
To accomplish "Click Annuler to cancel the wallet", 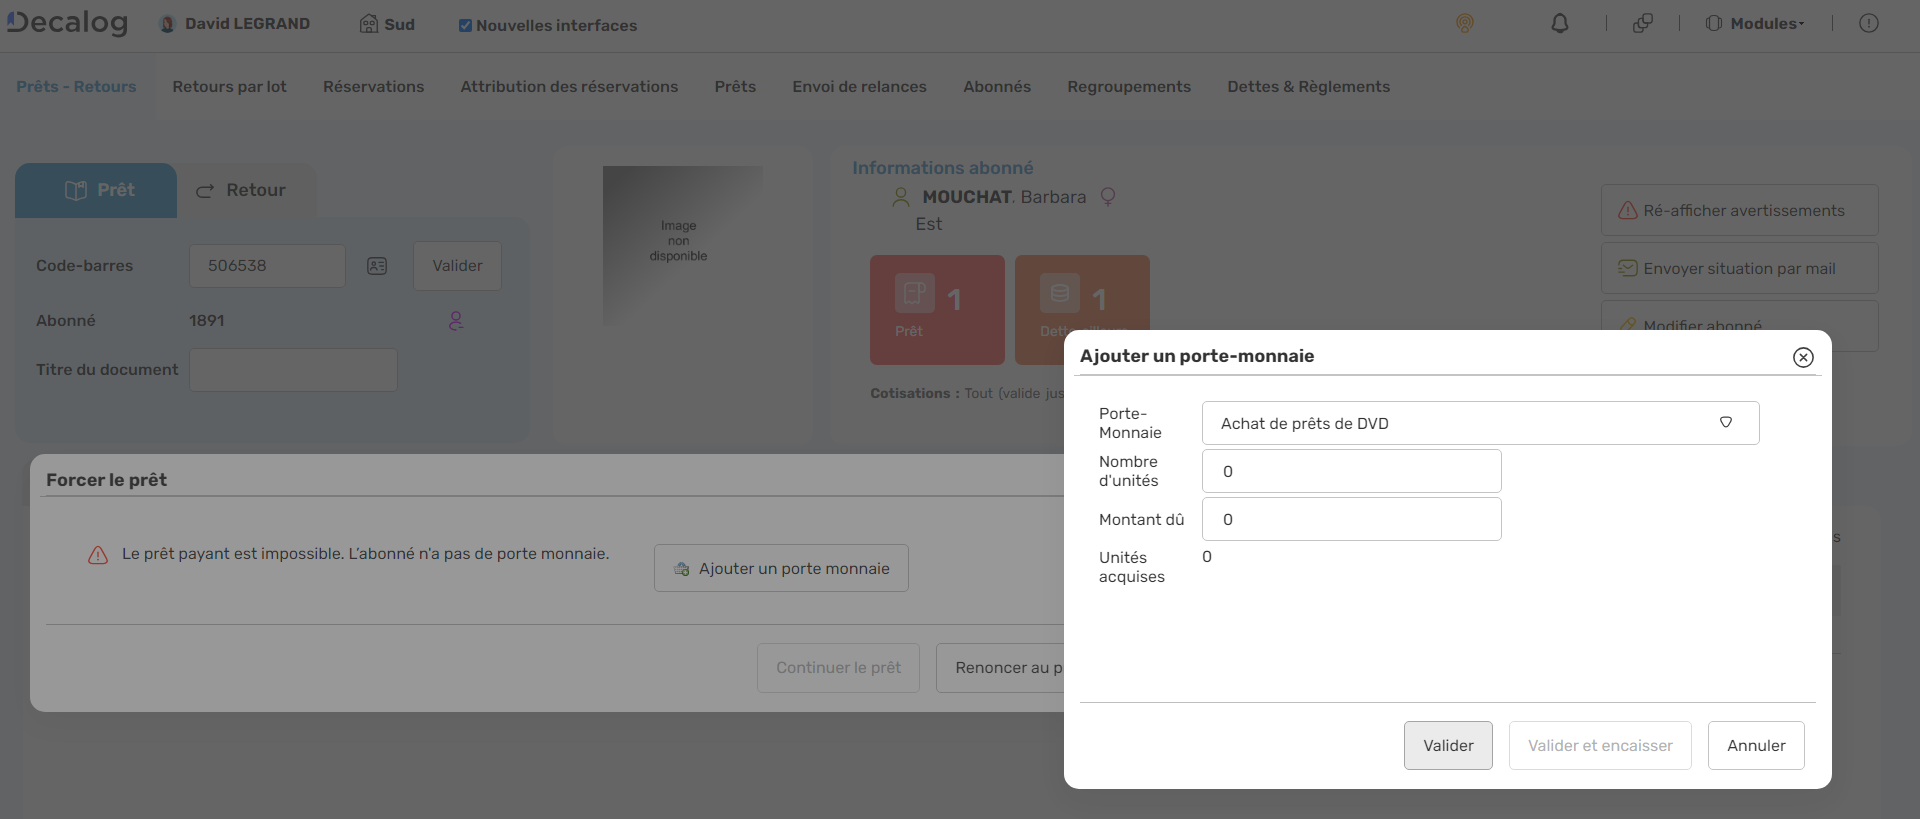I will point(1755,746).
